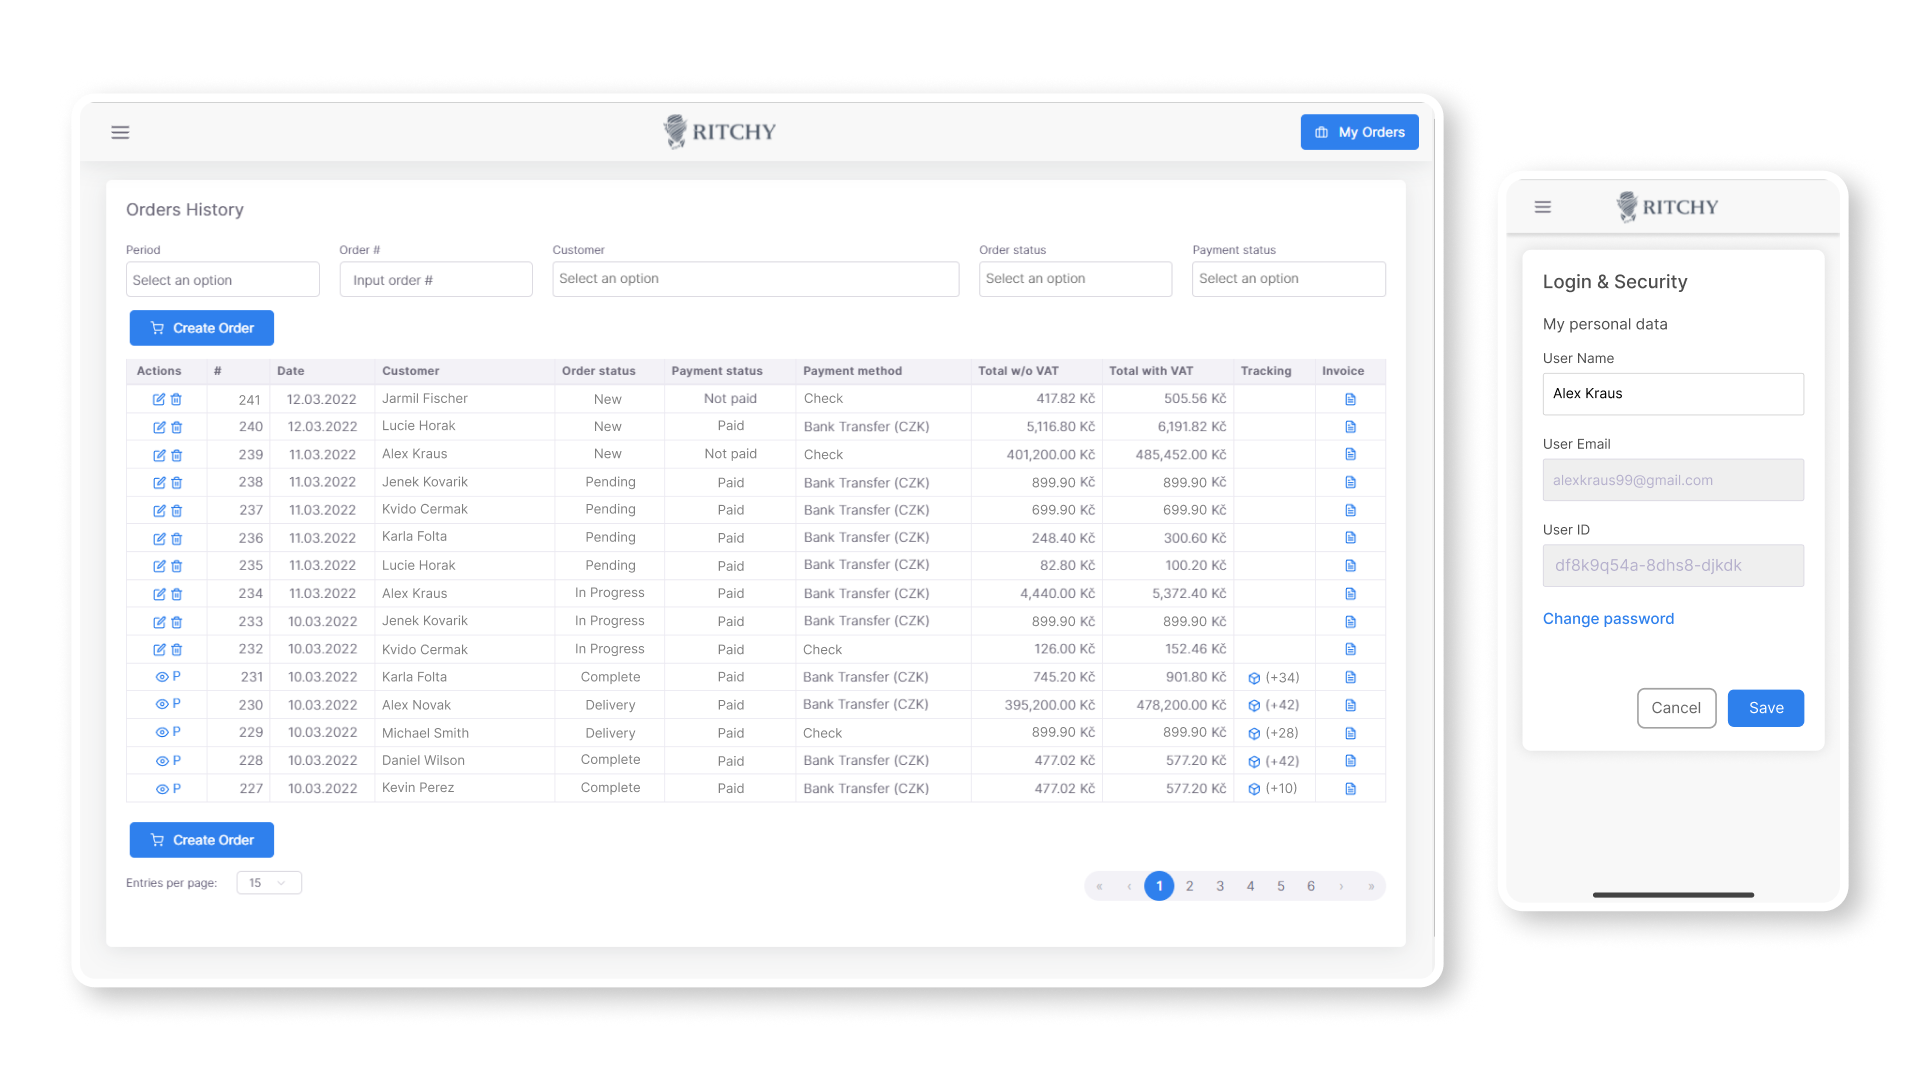Image resolution: width=1920 pixels, height=1080 pixels.
Task: Click Save in Login & Security
Action: [x=1766, y=708]
